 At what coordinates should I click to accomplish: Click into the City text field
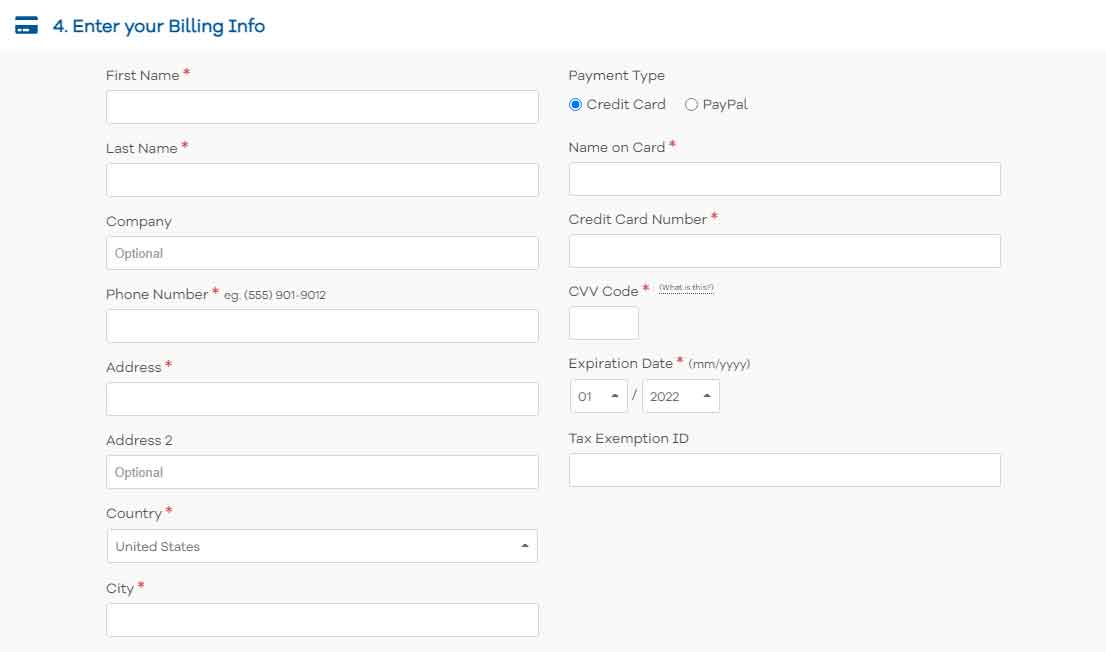tap(321, 620)
